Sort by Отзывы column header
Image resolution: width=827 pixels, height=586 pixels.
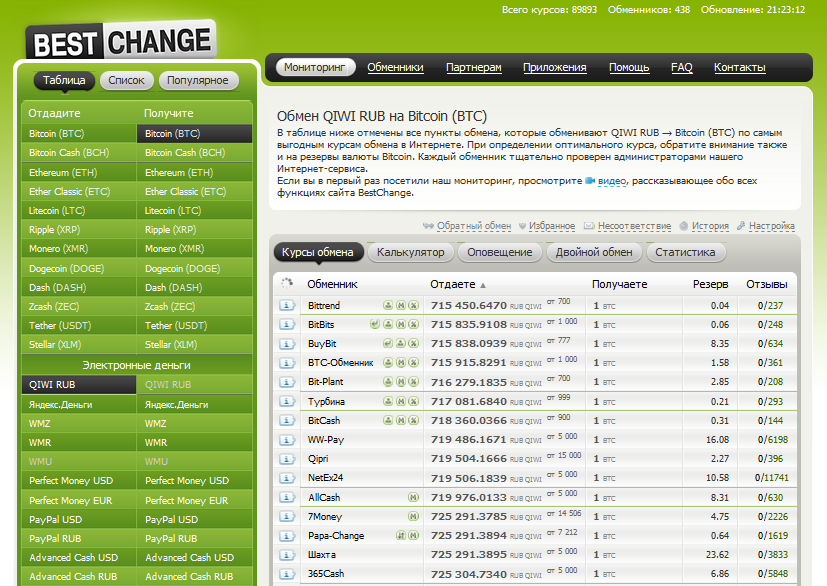coord(766,284)
